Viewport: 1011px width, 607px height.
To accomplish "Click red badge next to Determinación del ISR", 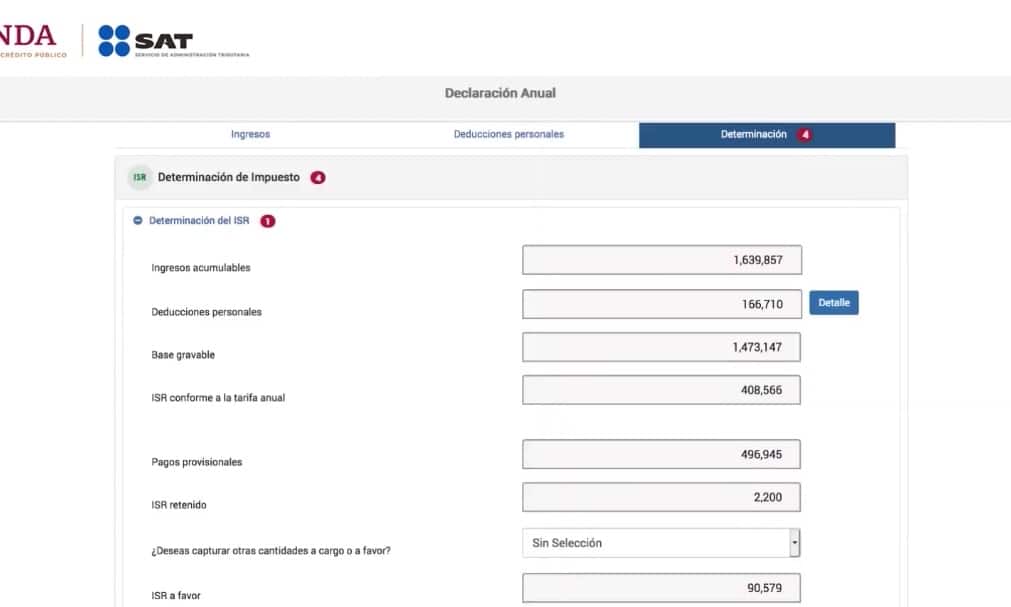I will pyautogui.click(x=267, y=221).
